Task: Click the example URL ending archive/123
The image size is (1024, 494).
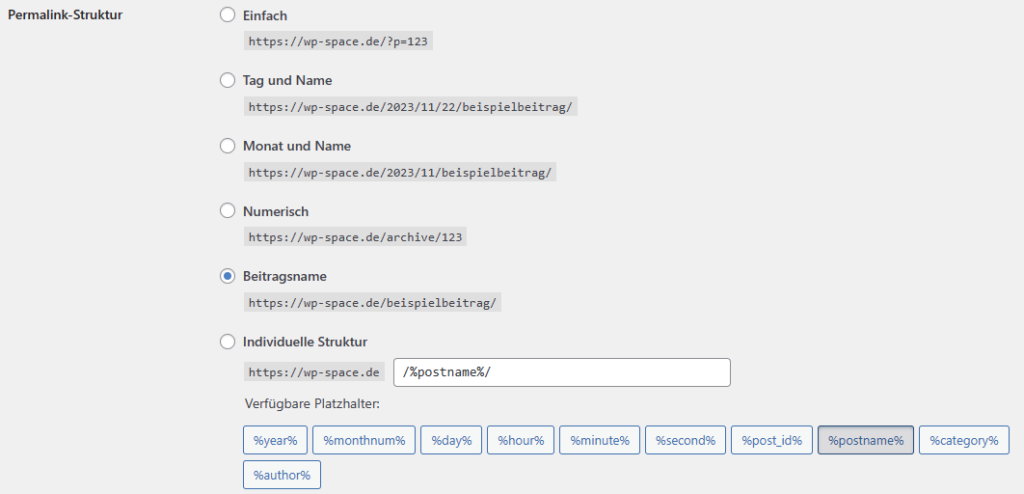Action: [355, 237]
